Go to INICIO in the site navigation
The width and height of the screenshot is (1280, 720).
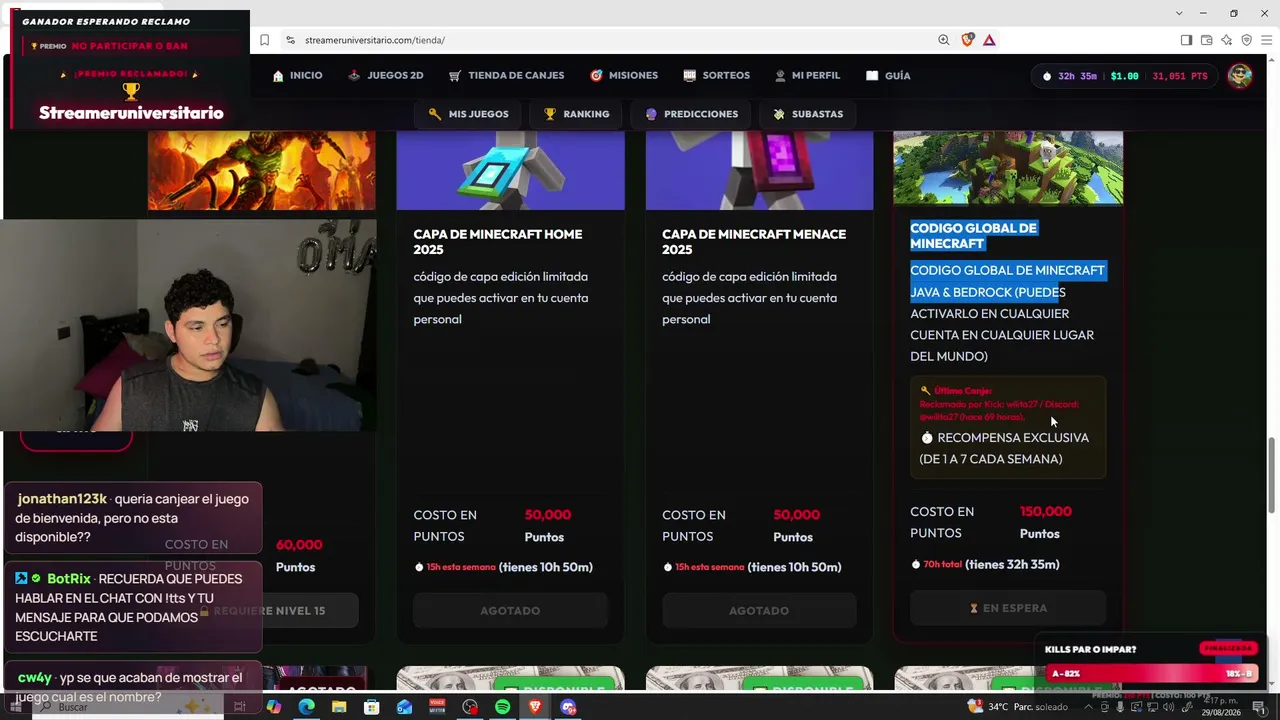tap(297, 75)
